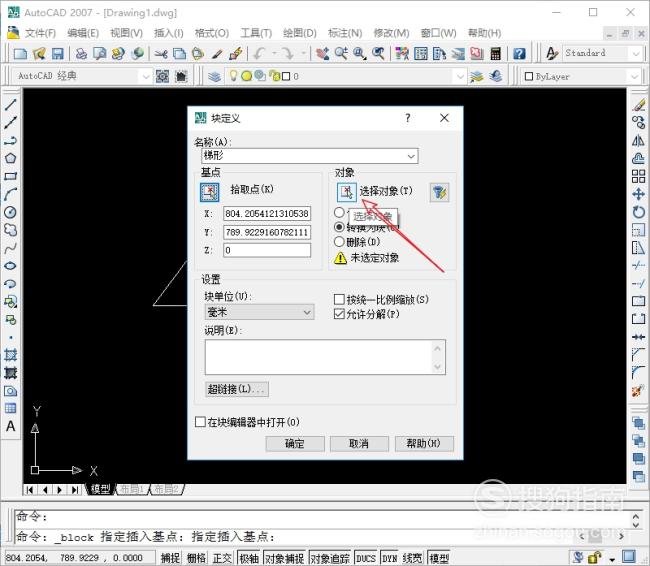Image resolution: width=650 pixels, height=566 pixels.
Task: Click the 取消 button
Action: coord(359,444)
